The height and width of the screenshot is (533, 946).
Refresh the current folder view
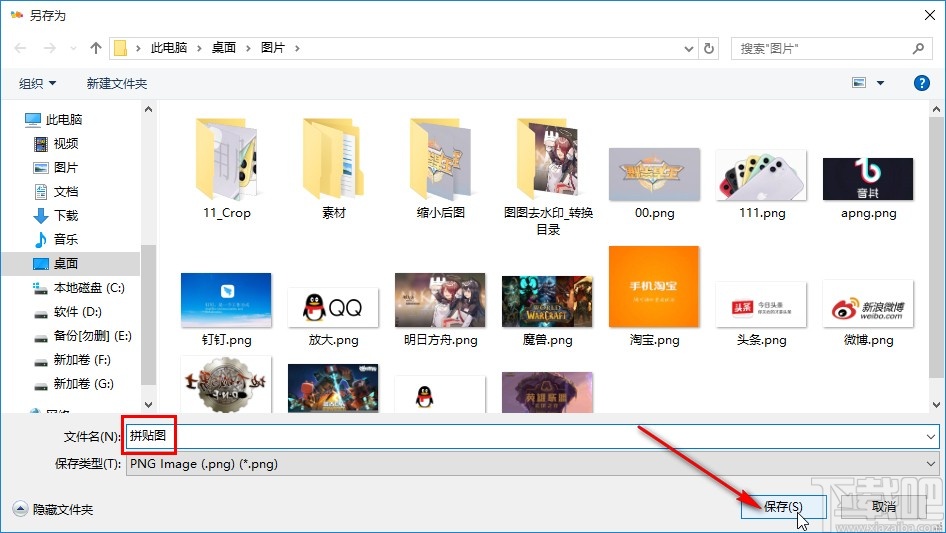coord(710,48)
